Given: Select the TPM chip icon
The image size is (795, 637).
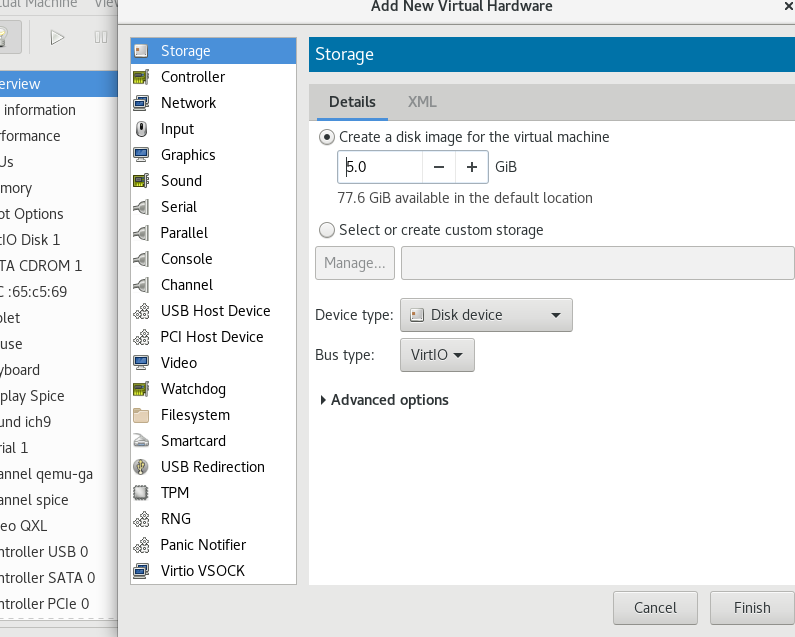Looking at the screenshot, I should pyautogui.click(x=141, y=492).
